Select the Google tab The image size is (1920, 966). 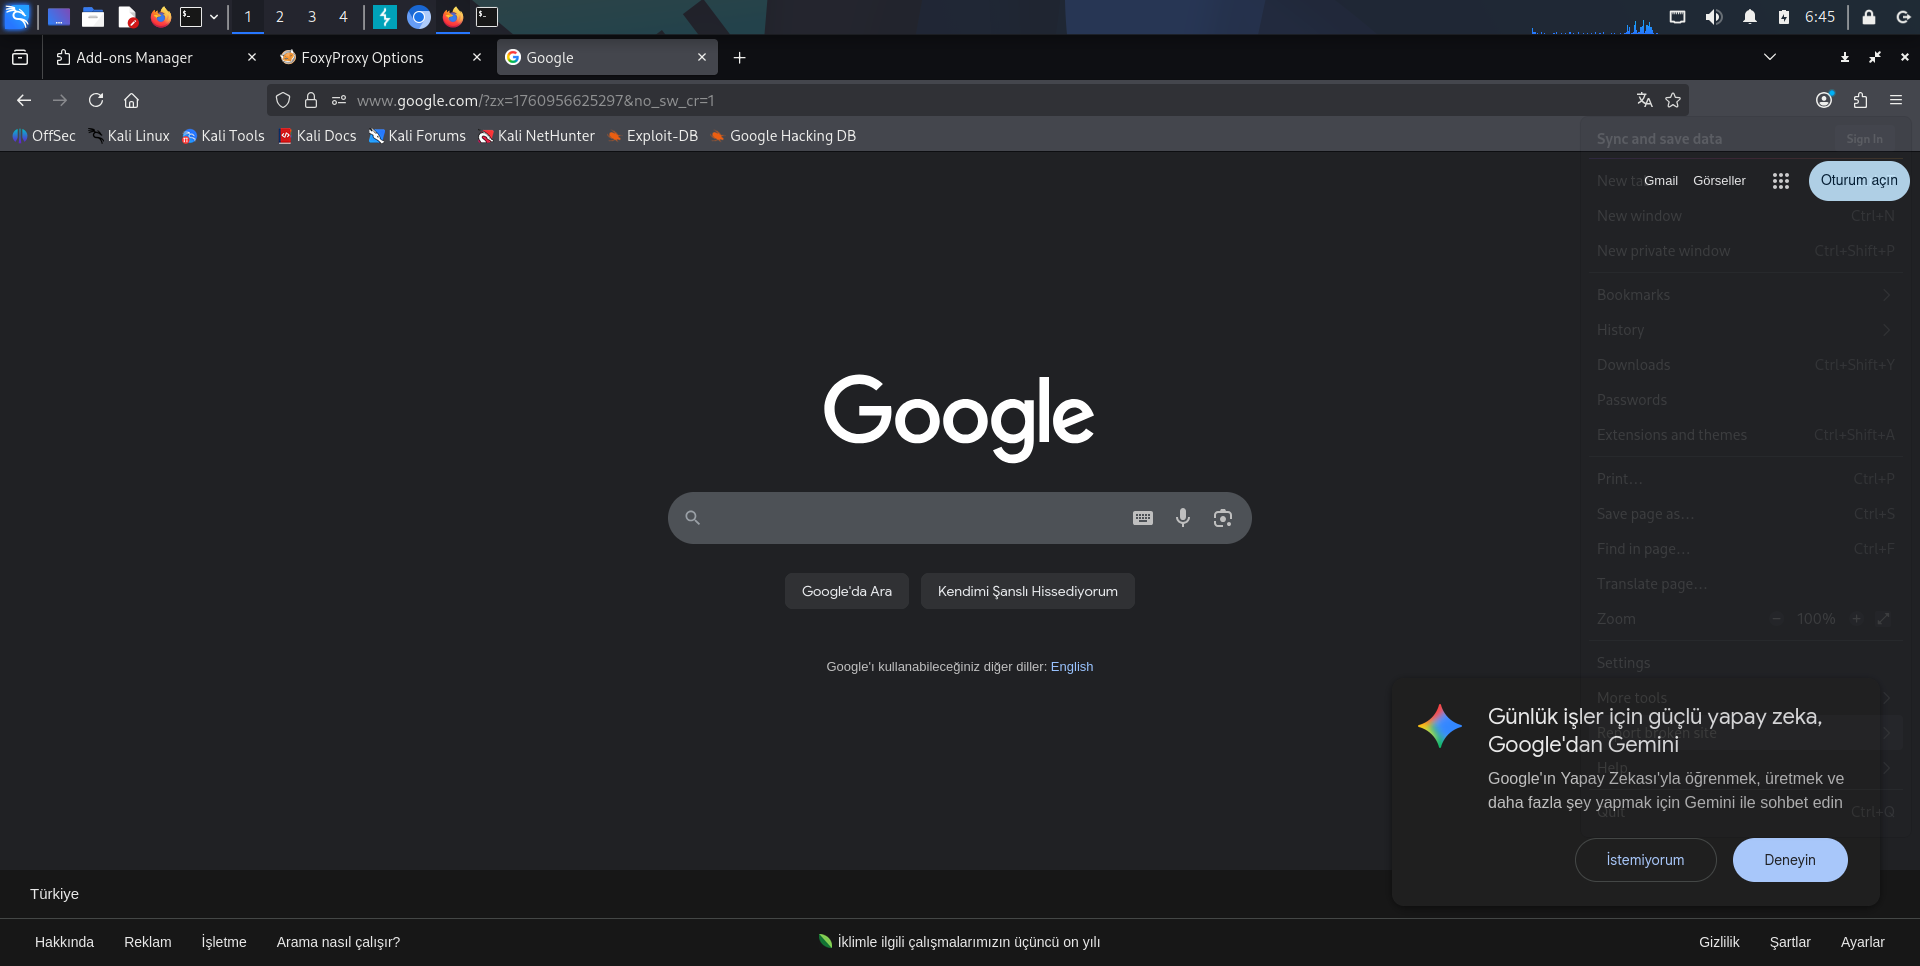point(607,58)
